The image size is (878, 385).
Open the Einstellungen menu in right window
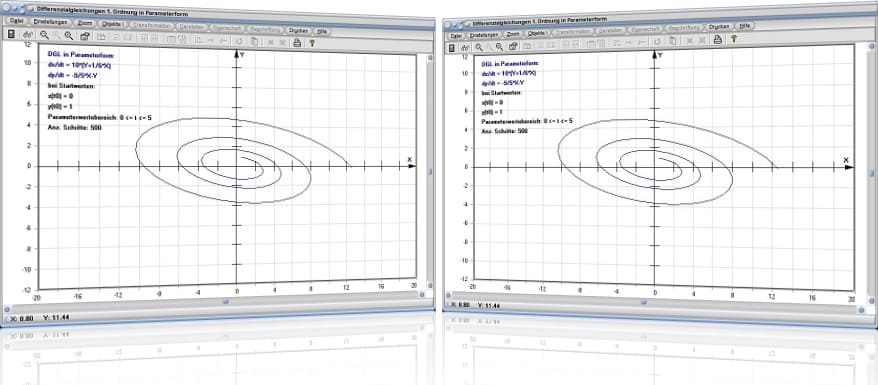484,35
